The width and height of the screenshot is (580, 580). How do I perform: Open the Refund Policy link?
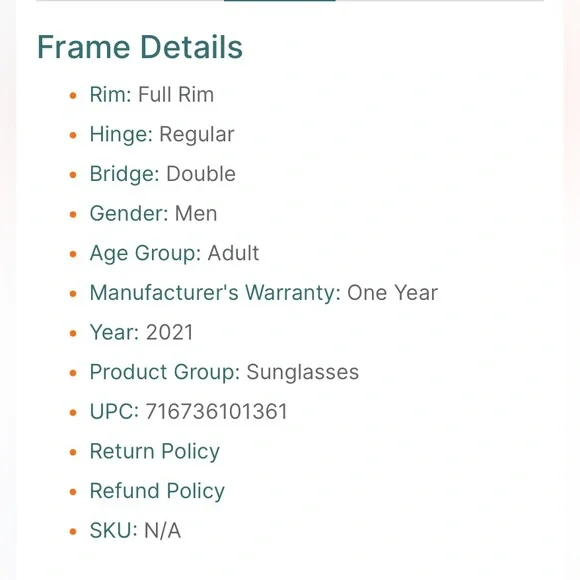pos(157,491)
